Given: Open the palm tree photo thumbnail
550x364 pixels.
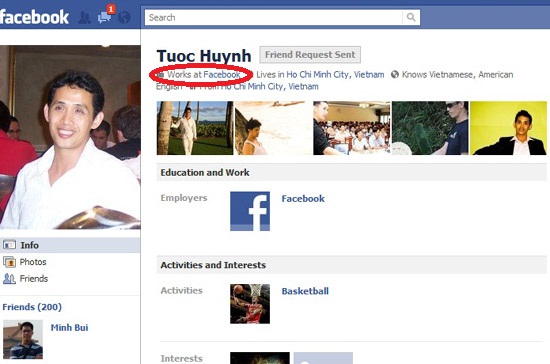Looking at the screenshot, I should (195, 128).
